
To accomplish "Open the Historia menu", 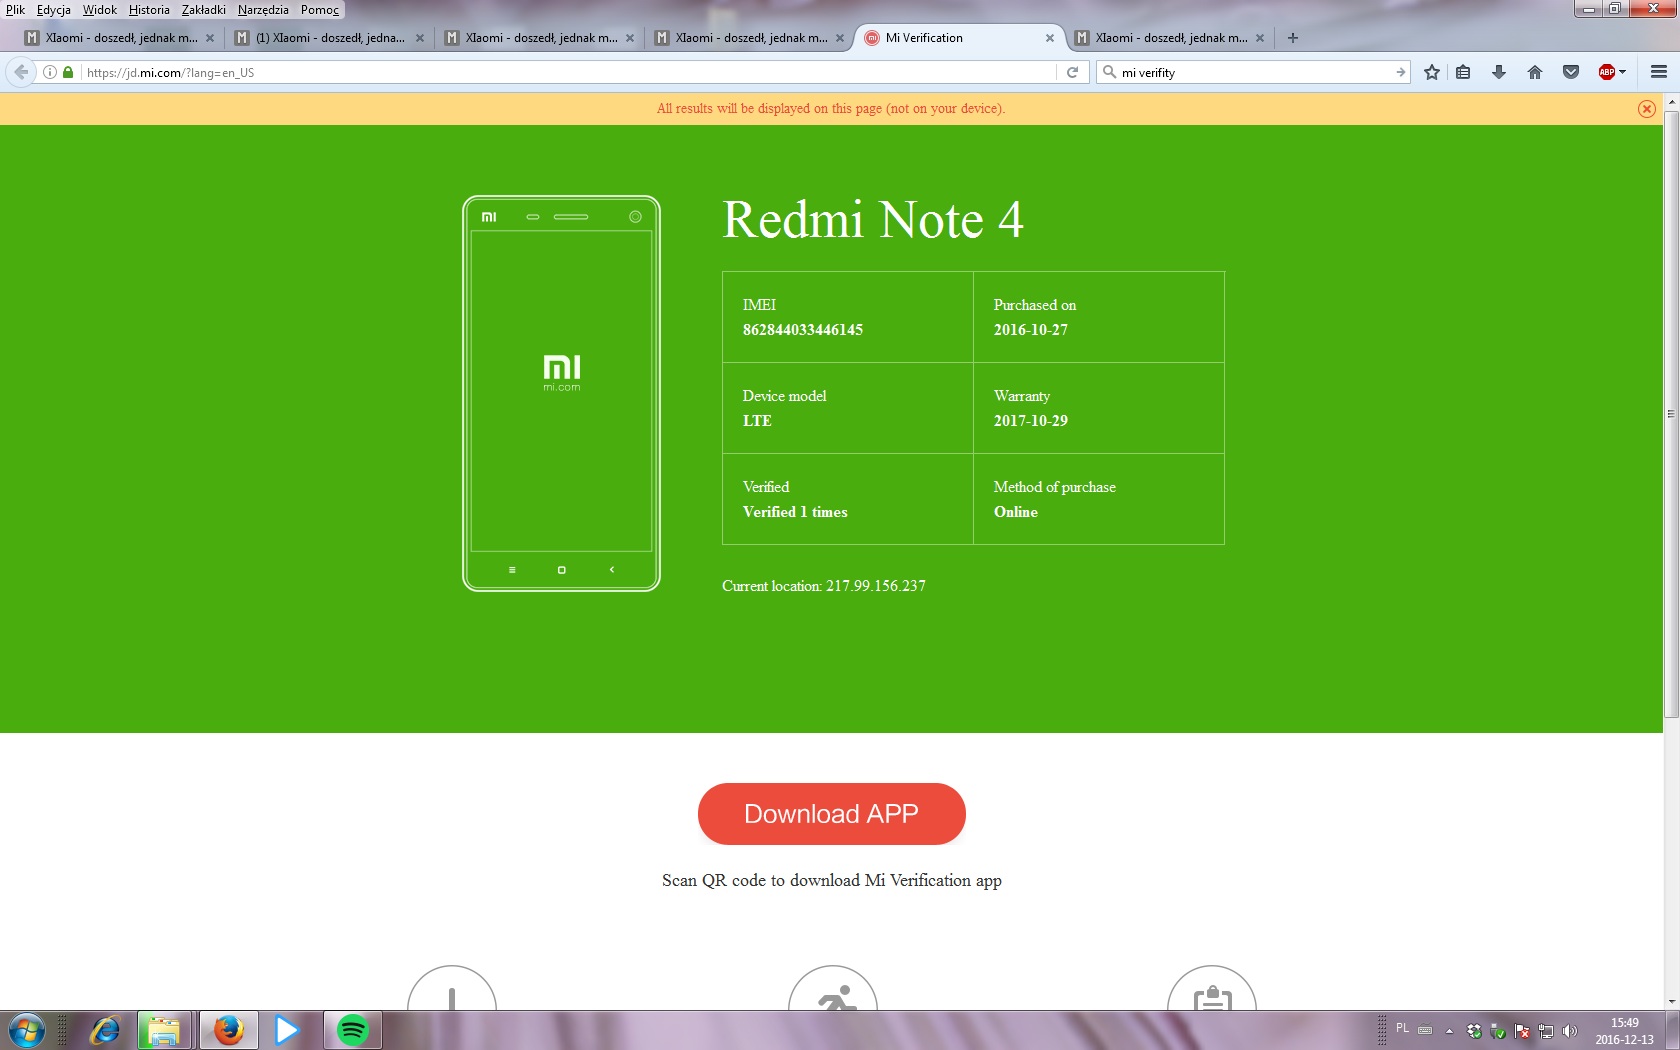I will pyautogui.click(x=149, y=10).
